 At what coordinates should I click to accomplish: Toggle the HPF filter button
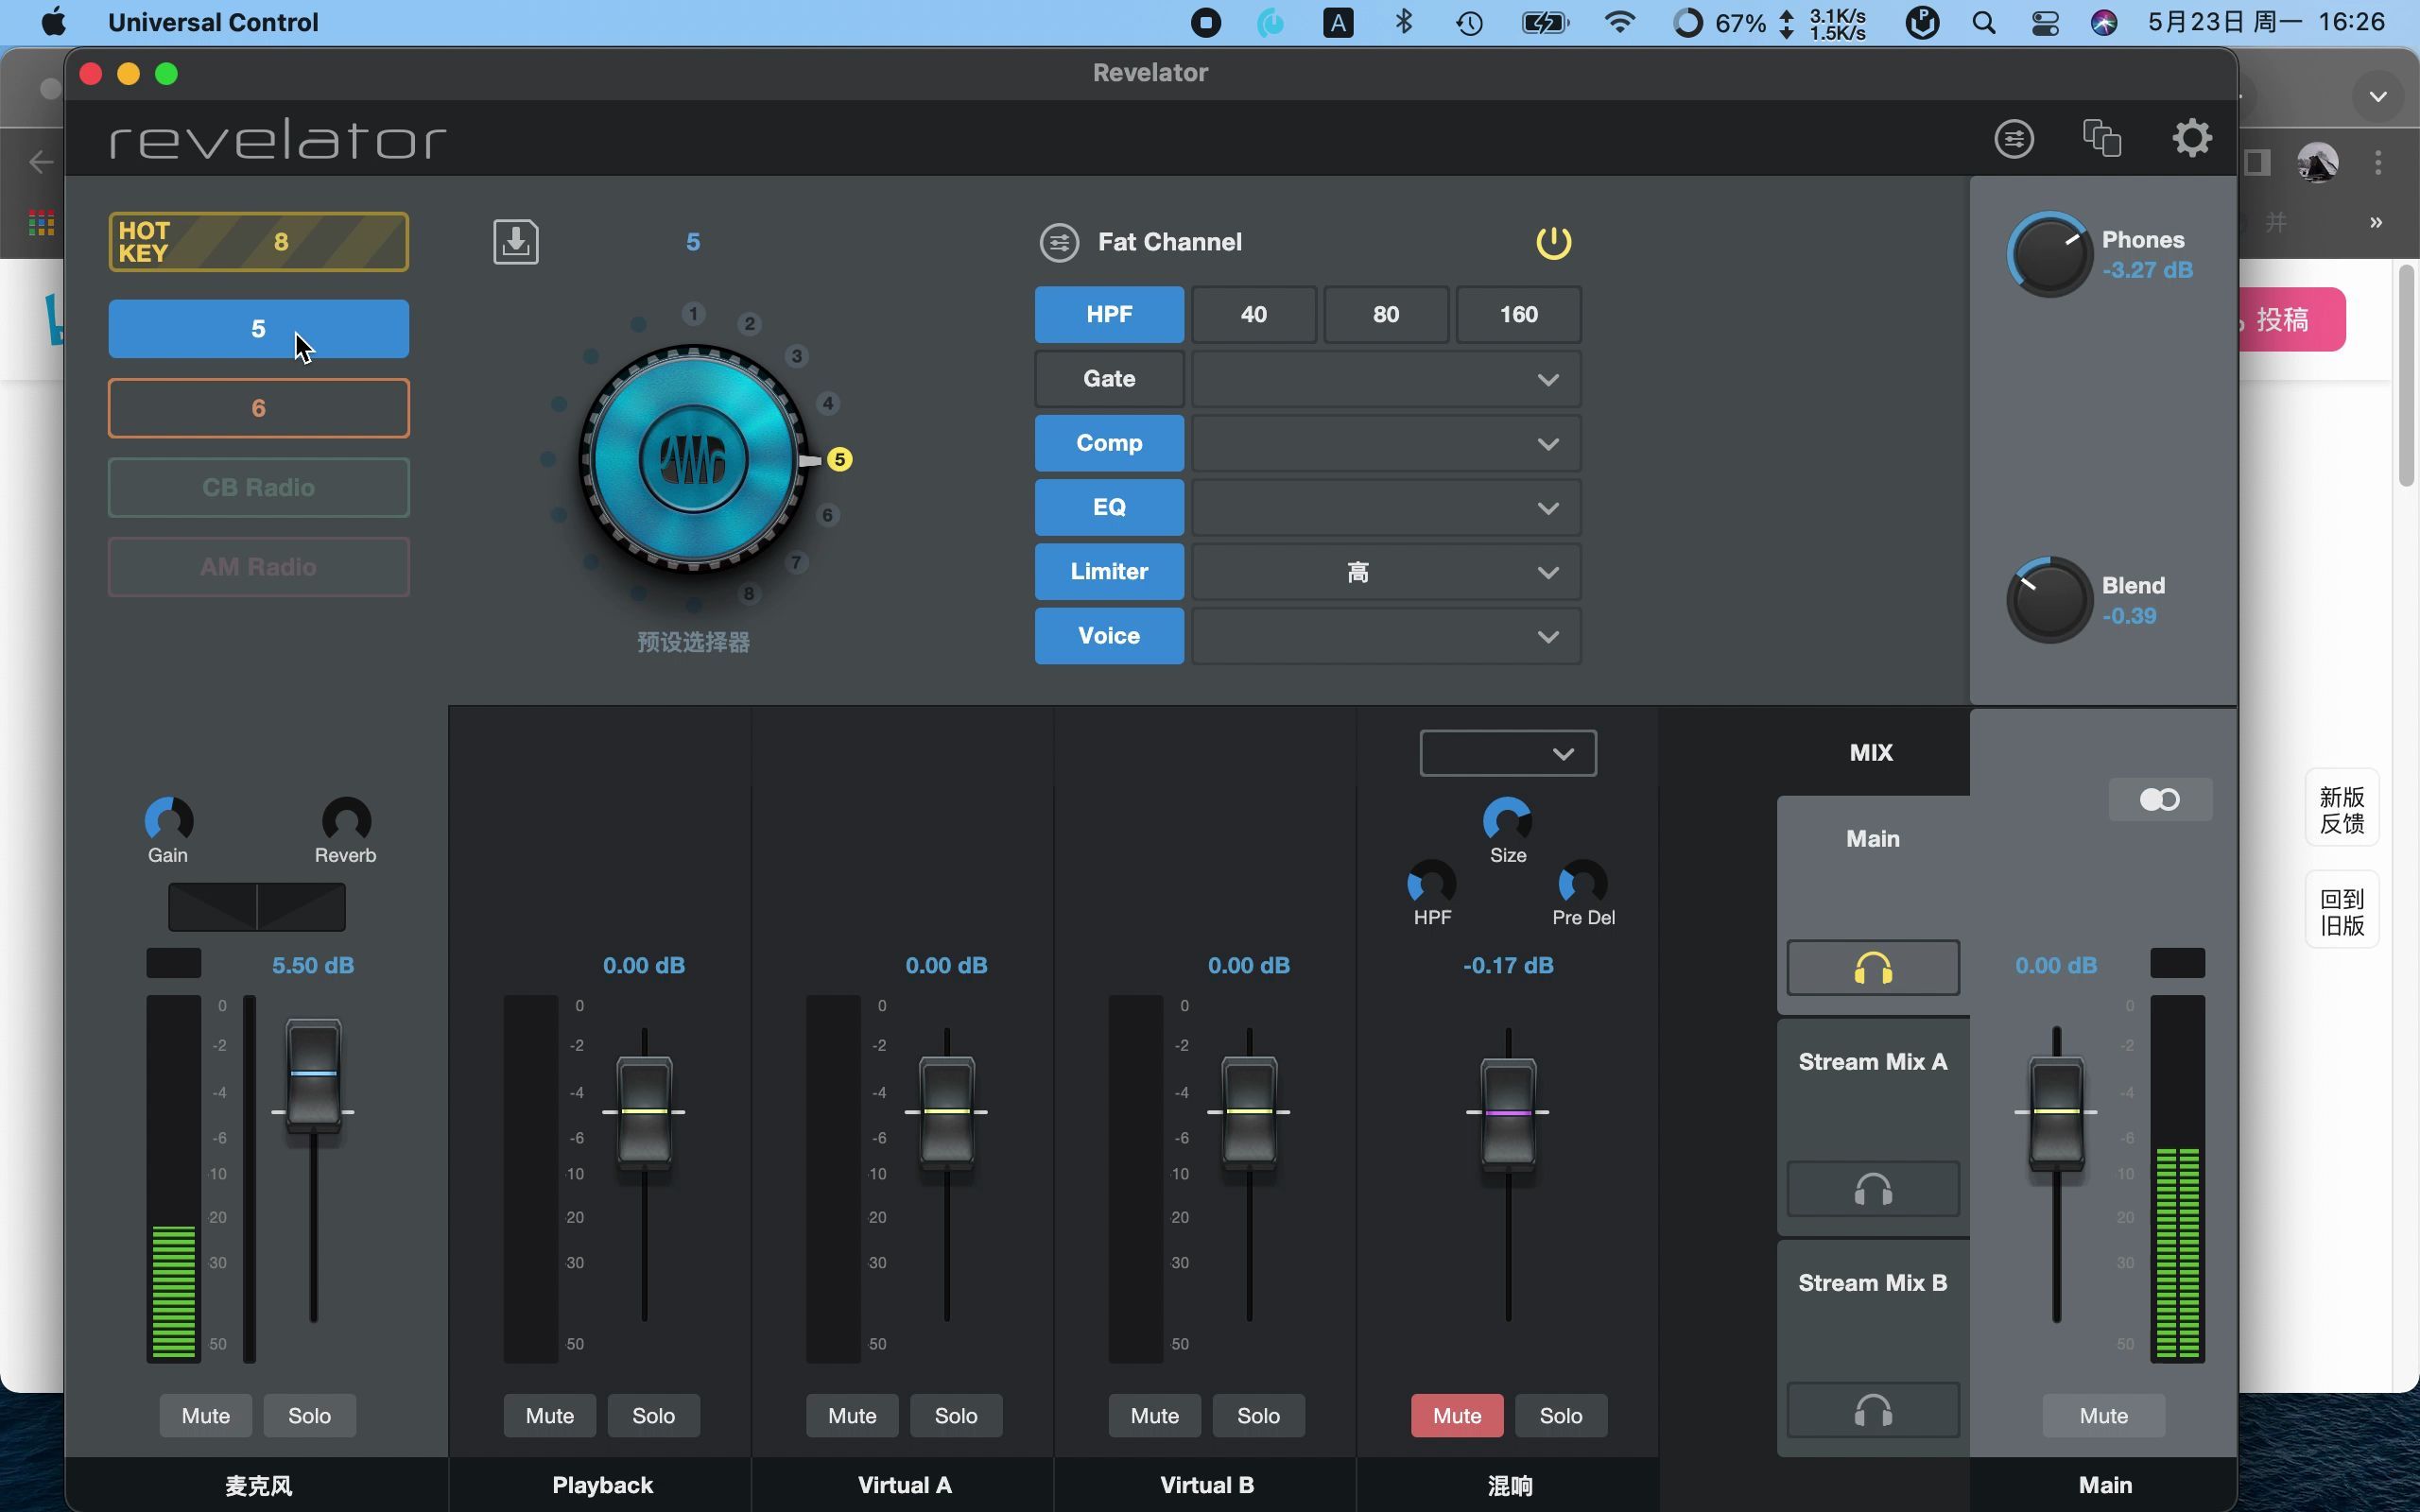1109,314
